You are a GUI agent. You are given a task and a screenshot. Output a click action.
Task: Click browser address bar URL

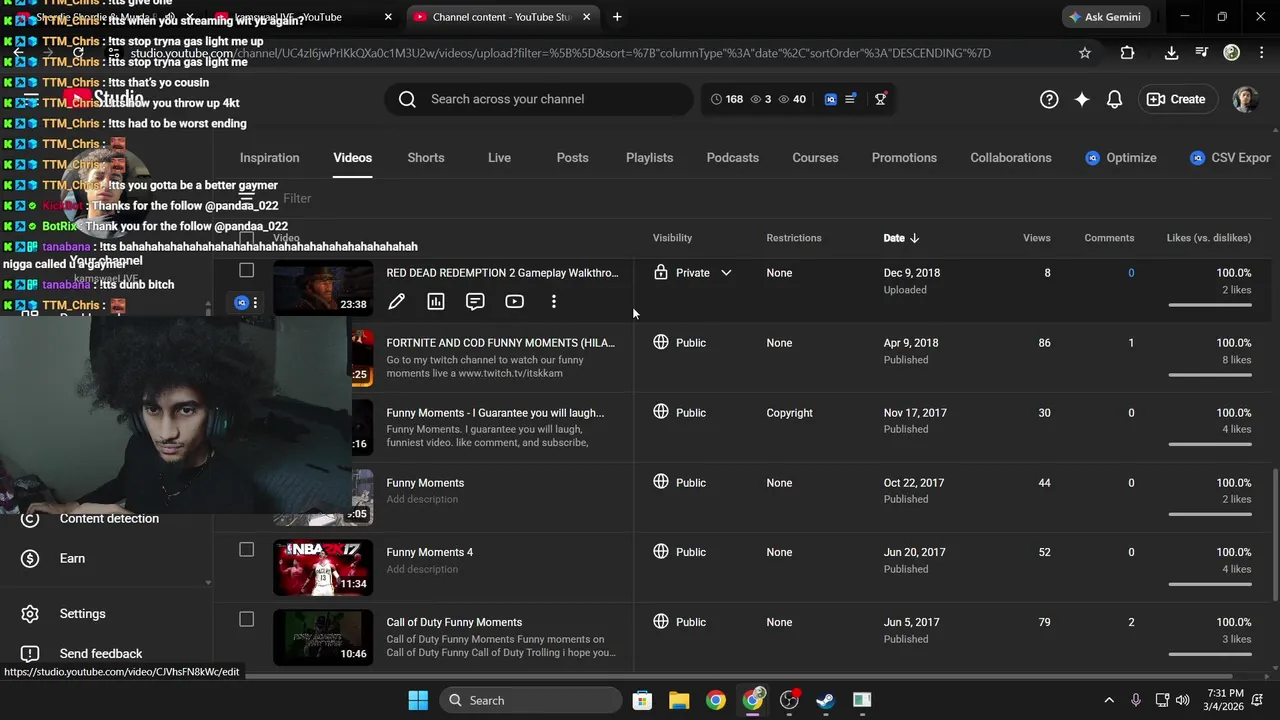[560, 53]
